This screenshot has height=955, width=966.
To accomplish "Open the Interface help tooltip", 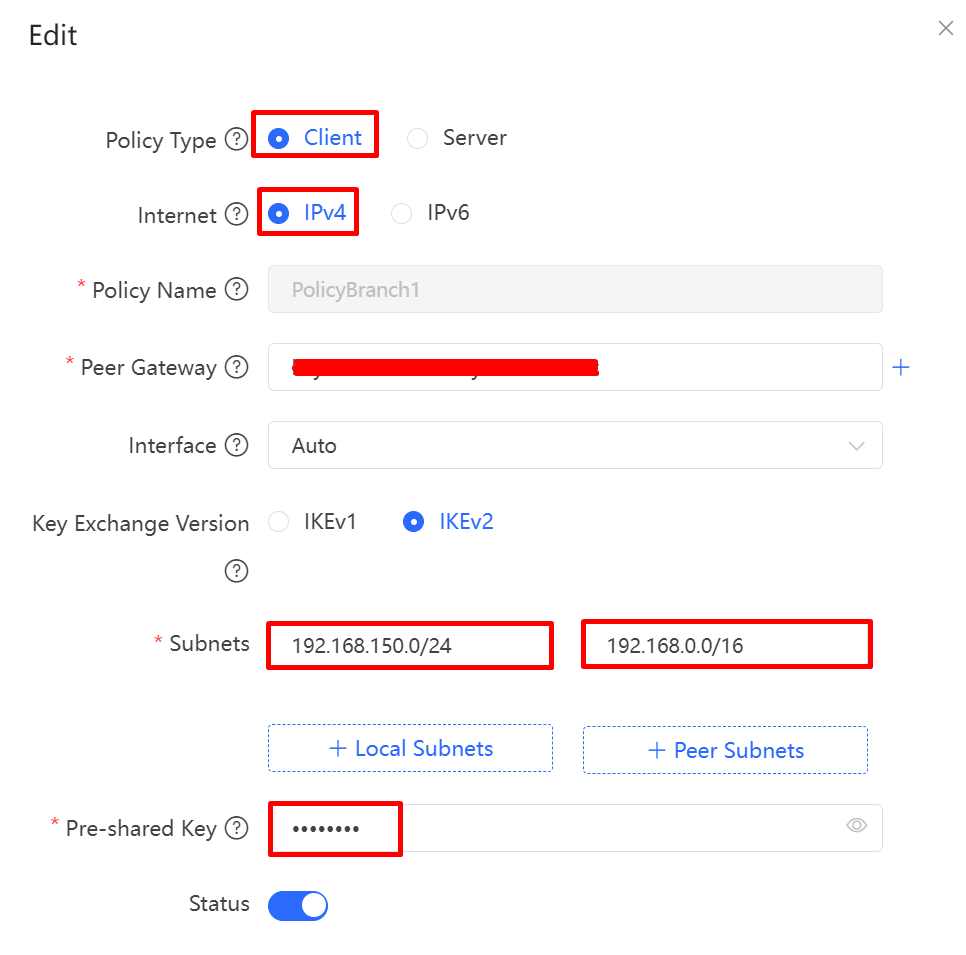I will (x=239, y=445).
